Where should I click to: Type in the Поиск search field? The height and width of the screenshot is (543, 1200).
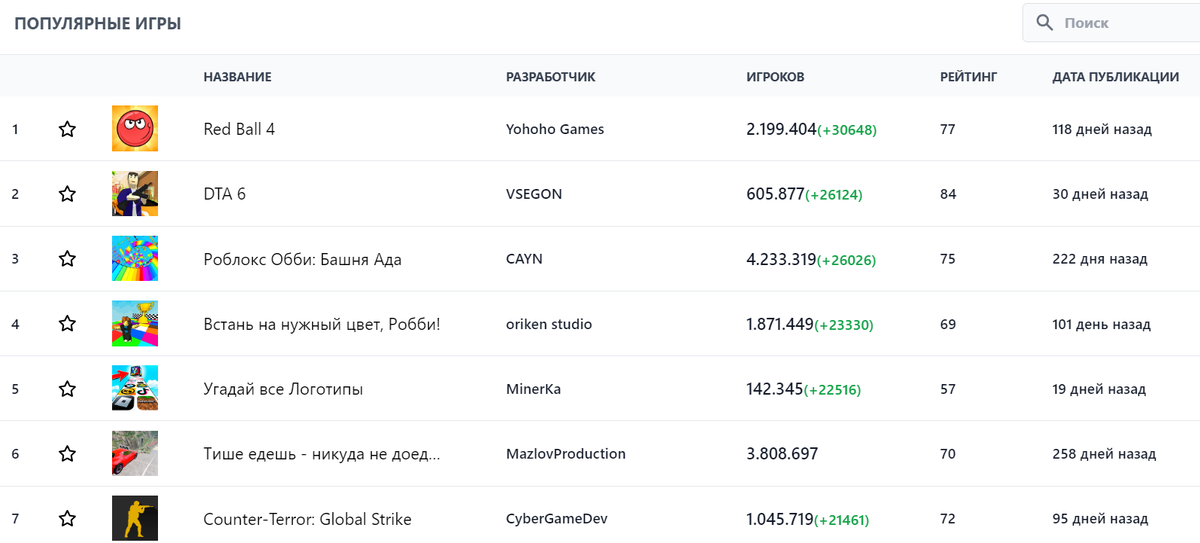coord(1125,23)
